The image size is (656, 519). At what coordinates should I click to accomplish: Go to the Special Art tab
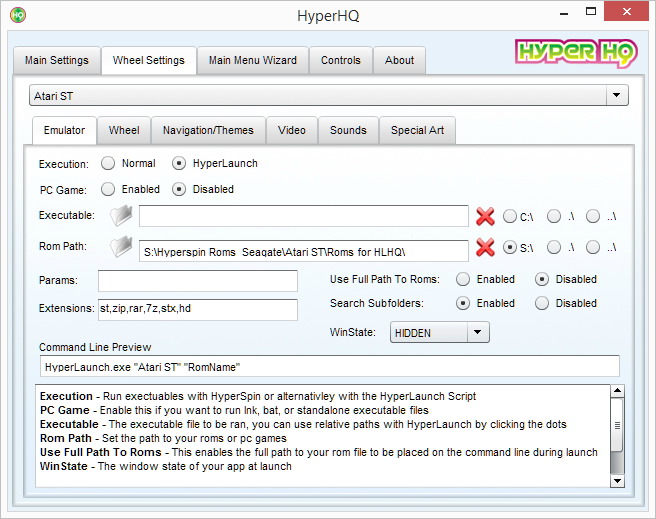418,130
